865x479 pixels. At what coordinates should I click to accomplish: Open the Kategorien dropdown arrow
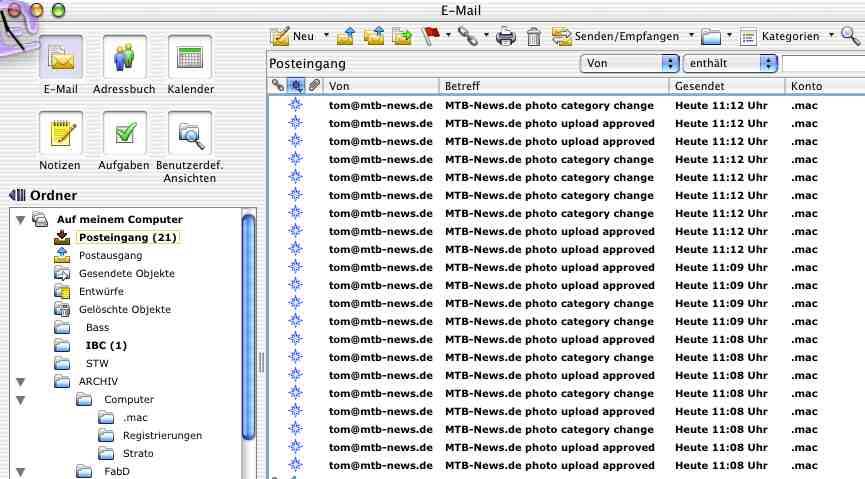(x=831, y=36)
